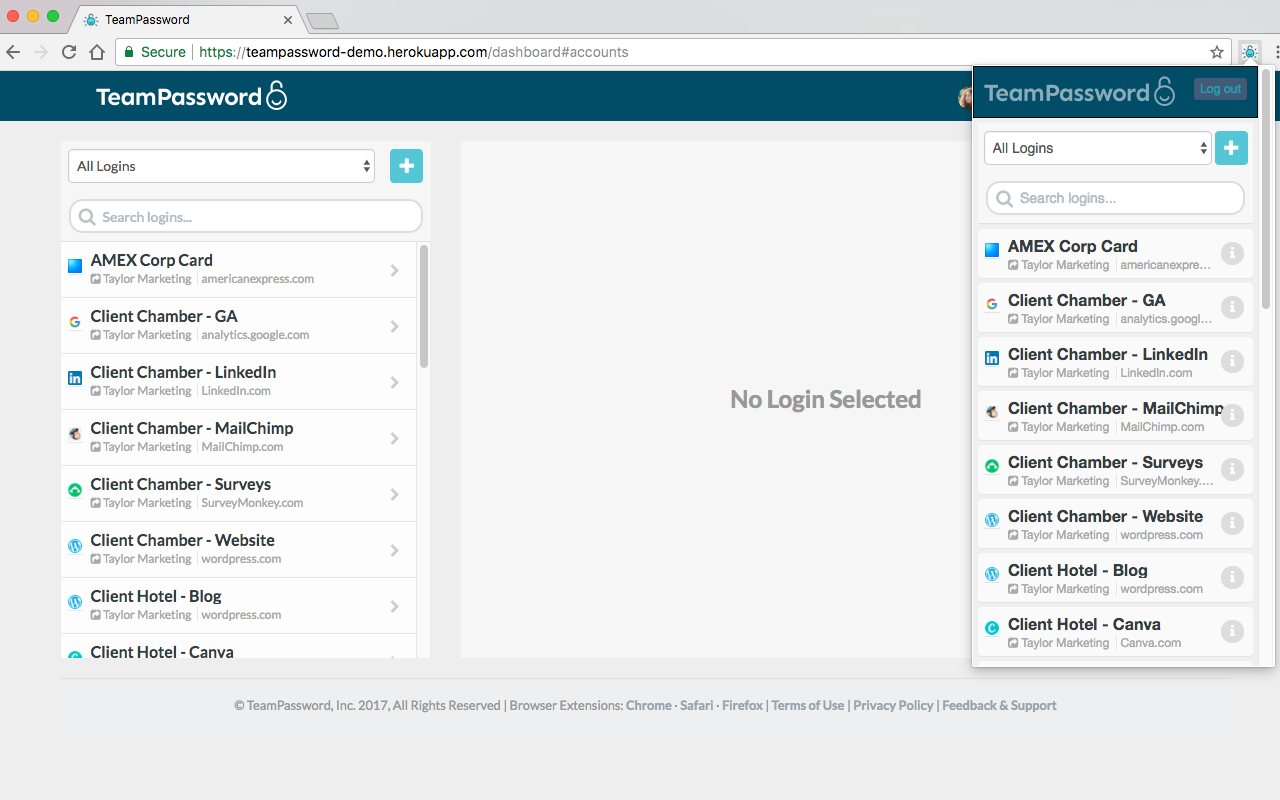The image size is (1280, 800).
Task: Open the Firefox extension link in footer
Action: pos(742,705)
